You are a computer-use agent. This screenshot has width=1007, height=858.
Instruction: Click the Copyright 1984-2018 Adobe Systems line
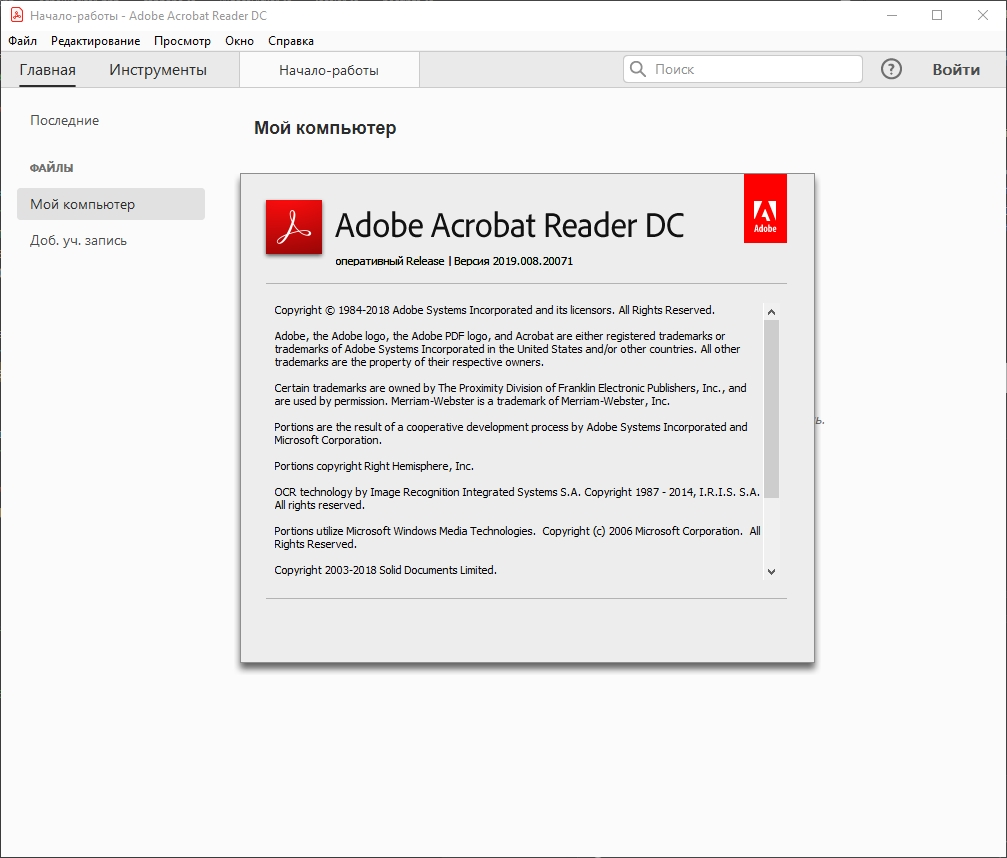(495, 310)
